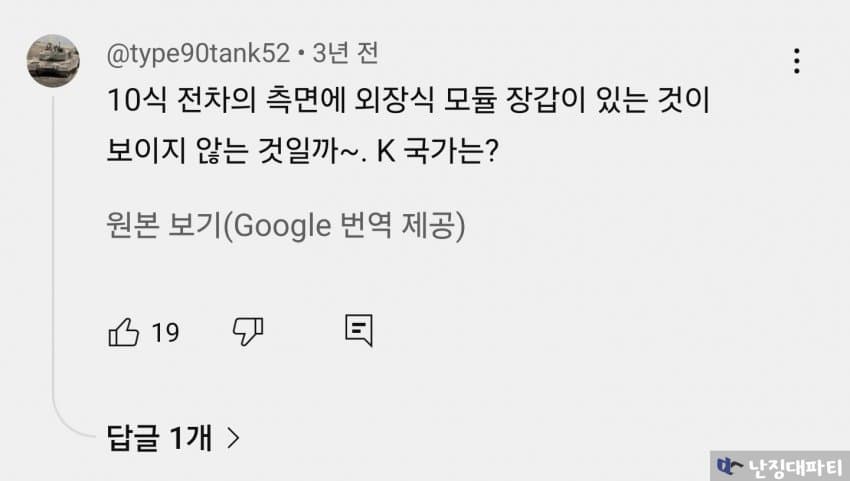Click the reply thread connector line
The height and width of the screenshot is (481, 850).
(54, 300)
